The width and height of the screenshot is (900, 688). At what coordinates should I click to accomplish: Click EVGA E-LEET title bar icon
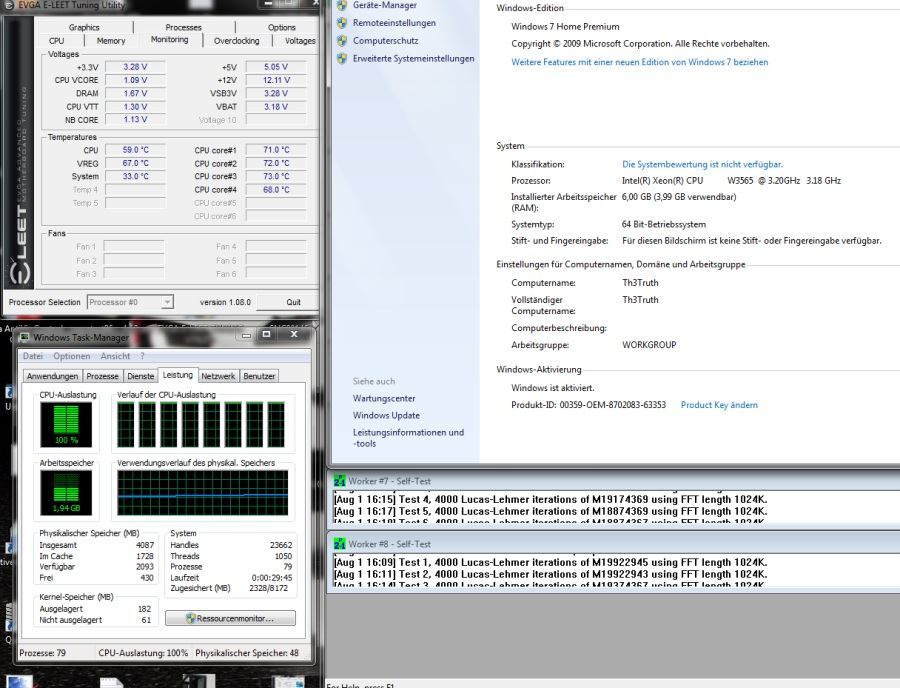coord(10,5)
